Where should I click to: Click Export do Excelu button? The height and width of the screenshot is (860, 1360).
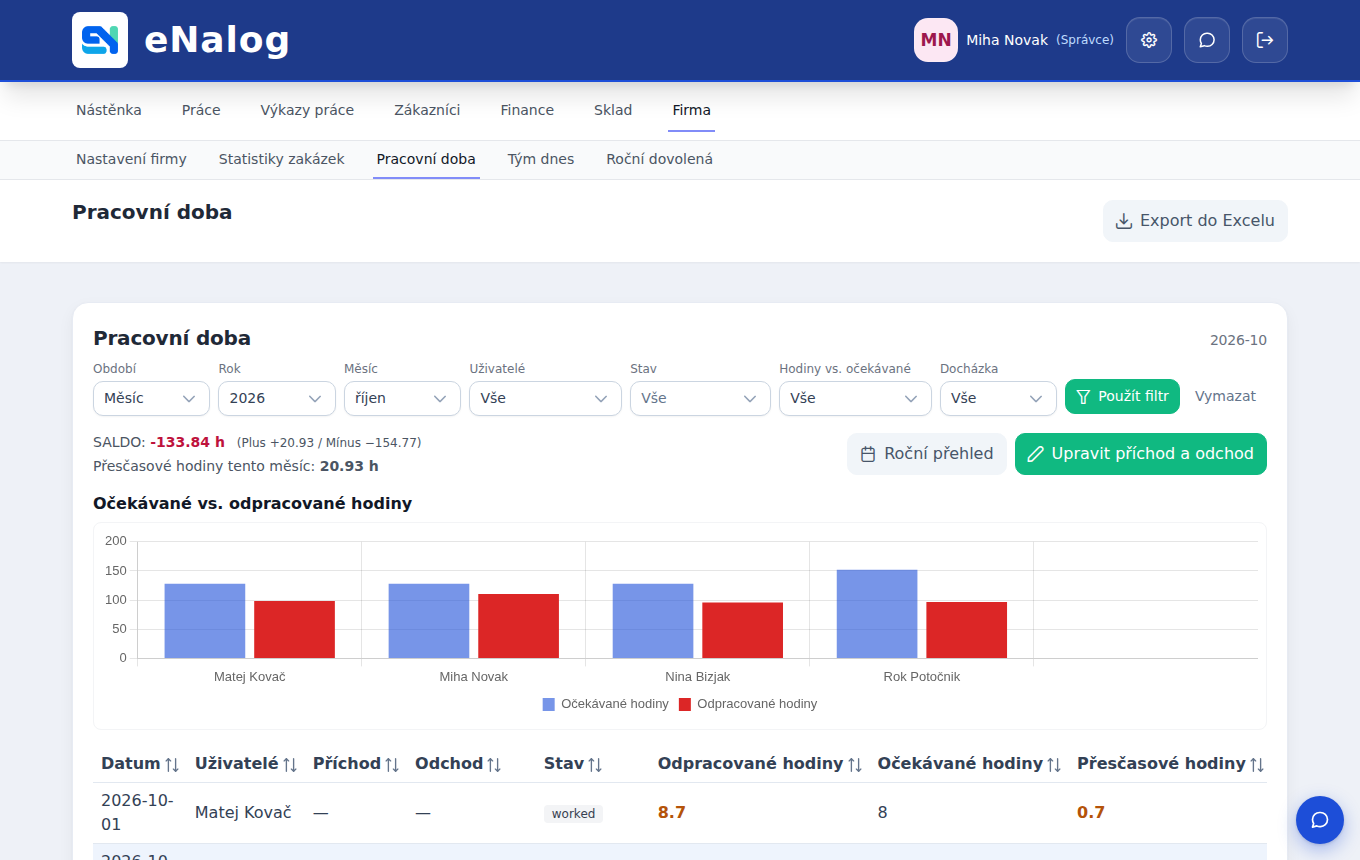click(x=1195, y=221)
